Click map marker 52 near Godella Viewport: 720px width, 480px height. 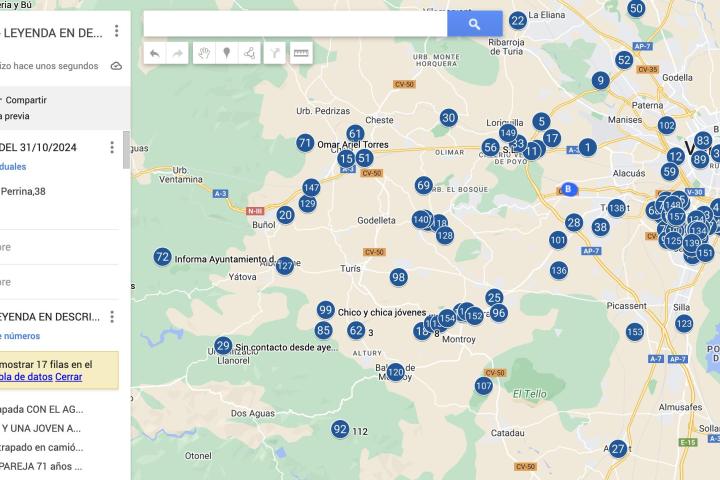[x=624, y=60]
